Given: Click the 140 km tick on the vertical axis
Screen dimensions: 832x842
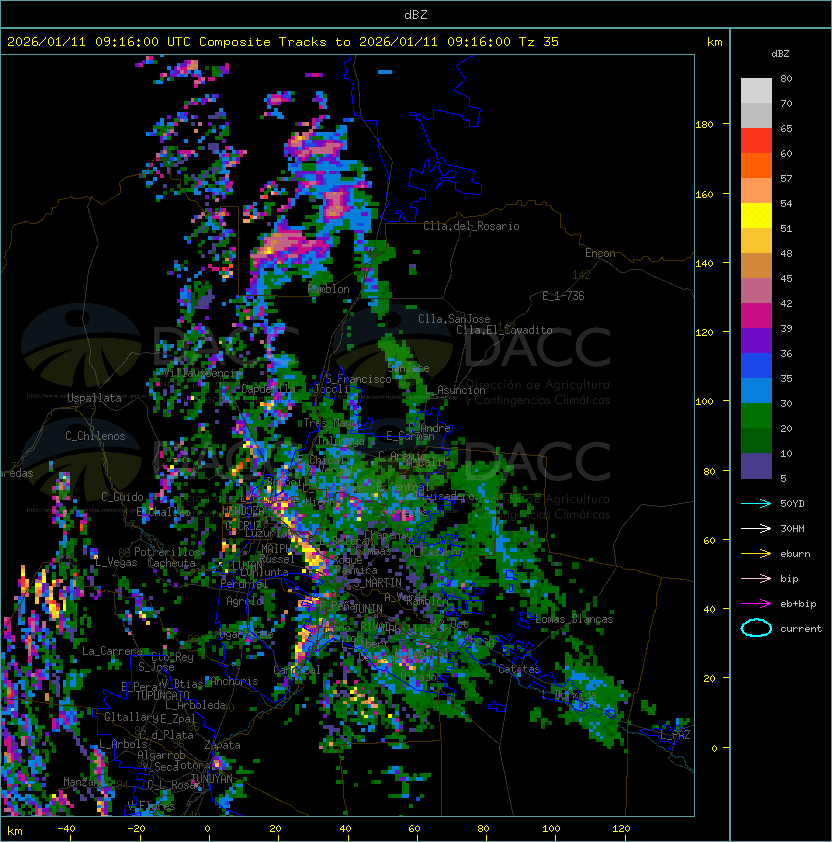Looking at the screenshot, I should 704,264.
